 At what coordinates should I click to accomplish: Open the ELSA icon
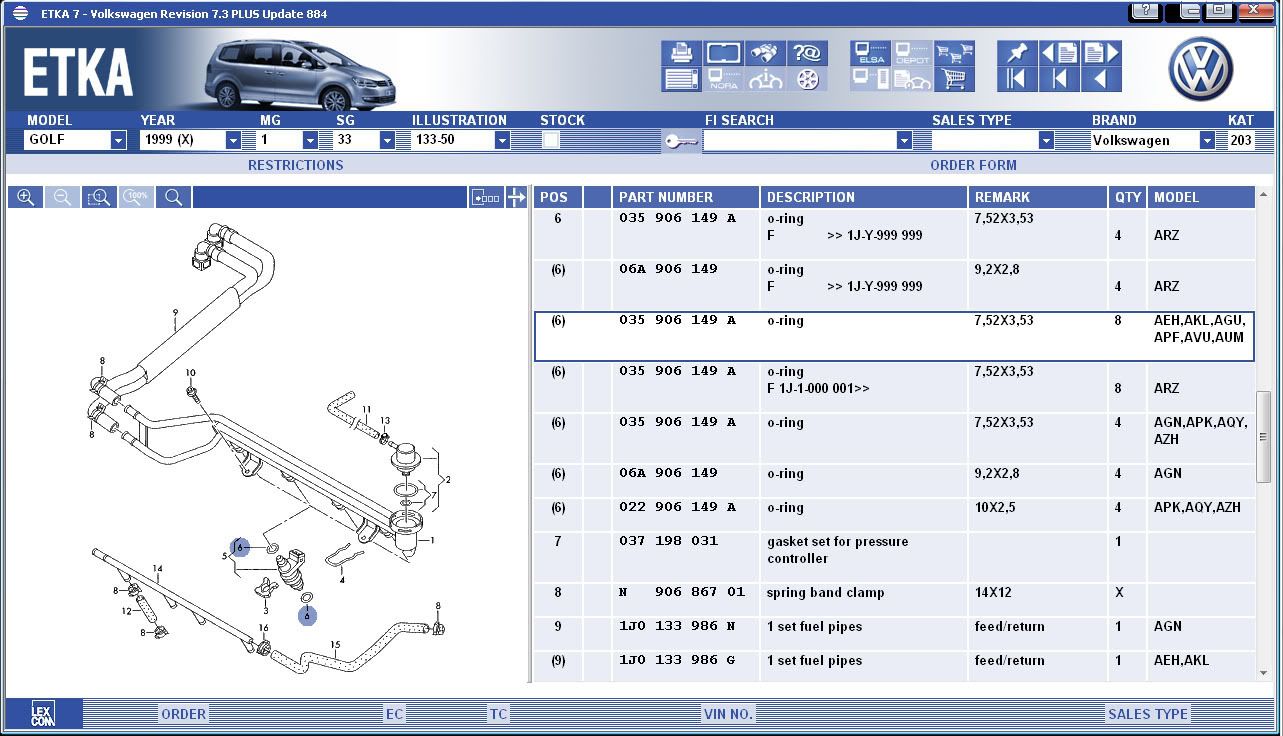coord(870,53)
